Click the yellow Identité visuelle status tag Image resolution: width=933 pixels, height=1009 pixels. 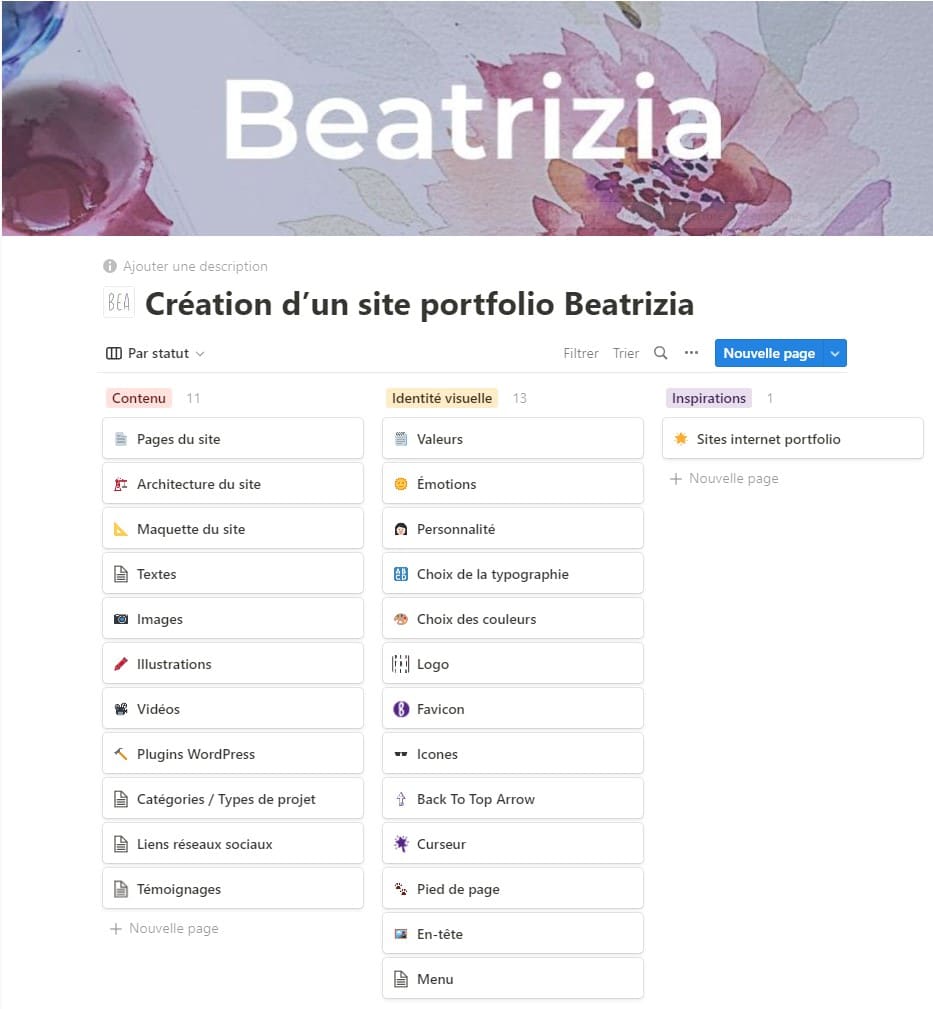pyautogui.click(x=440, y=397)
